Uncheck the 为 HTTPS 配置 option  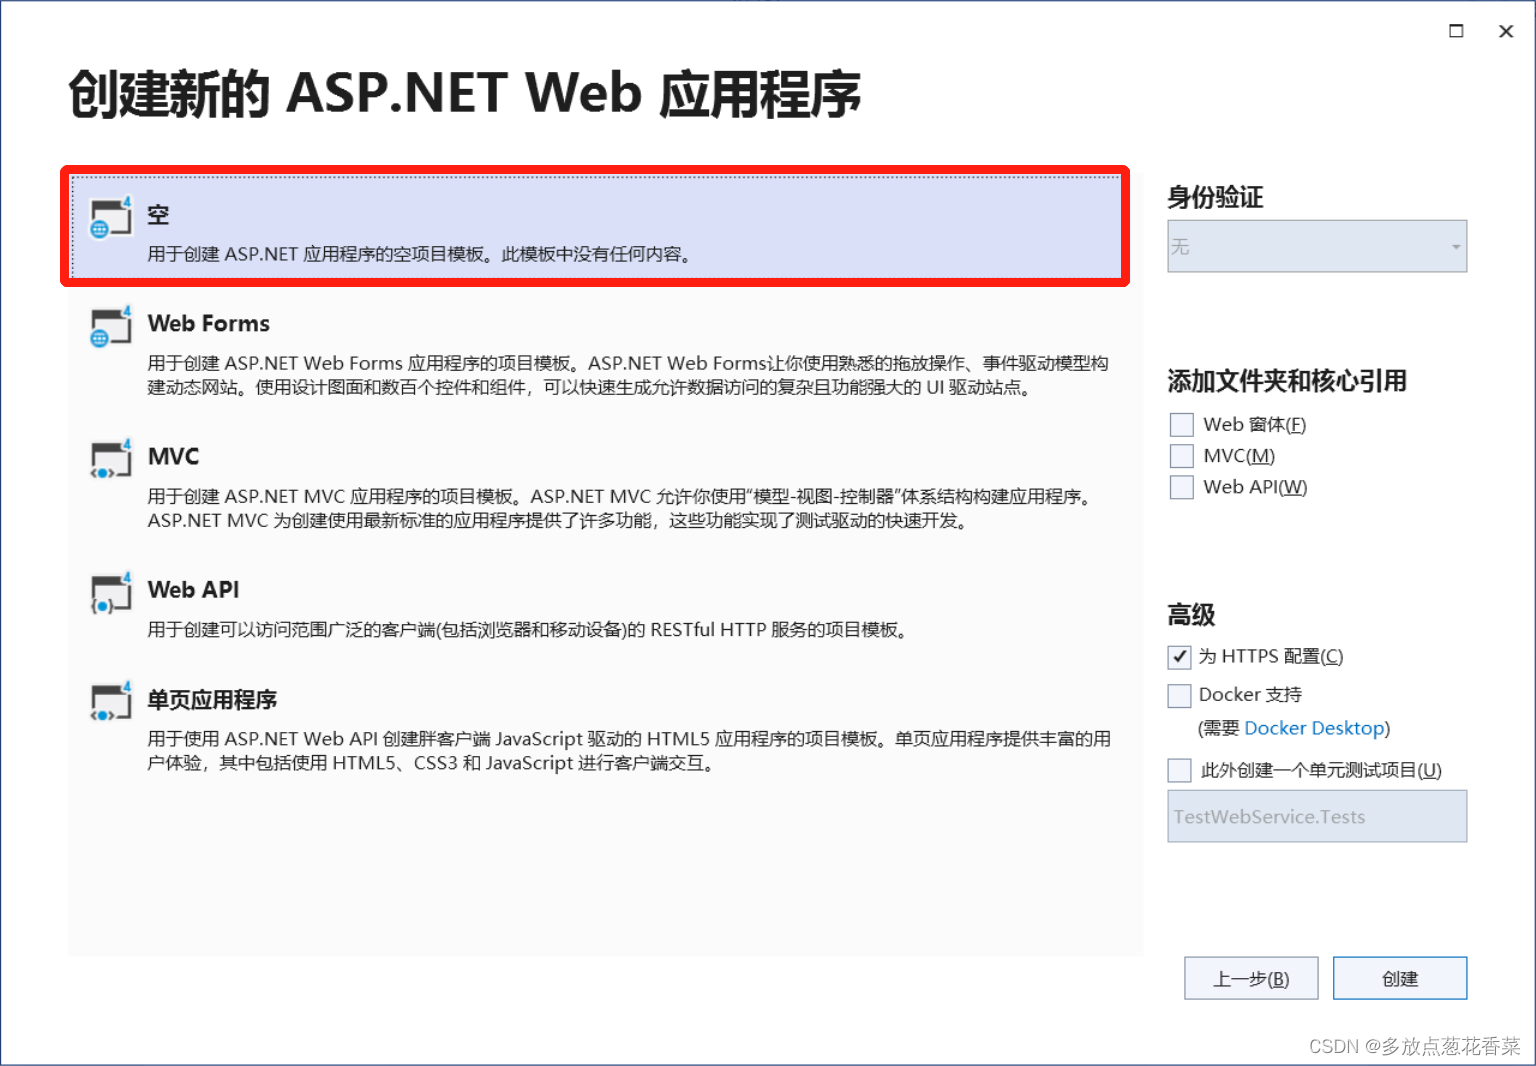pos(1179,657)
